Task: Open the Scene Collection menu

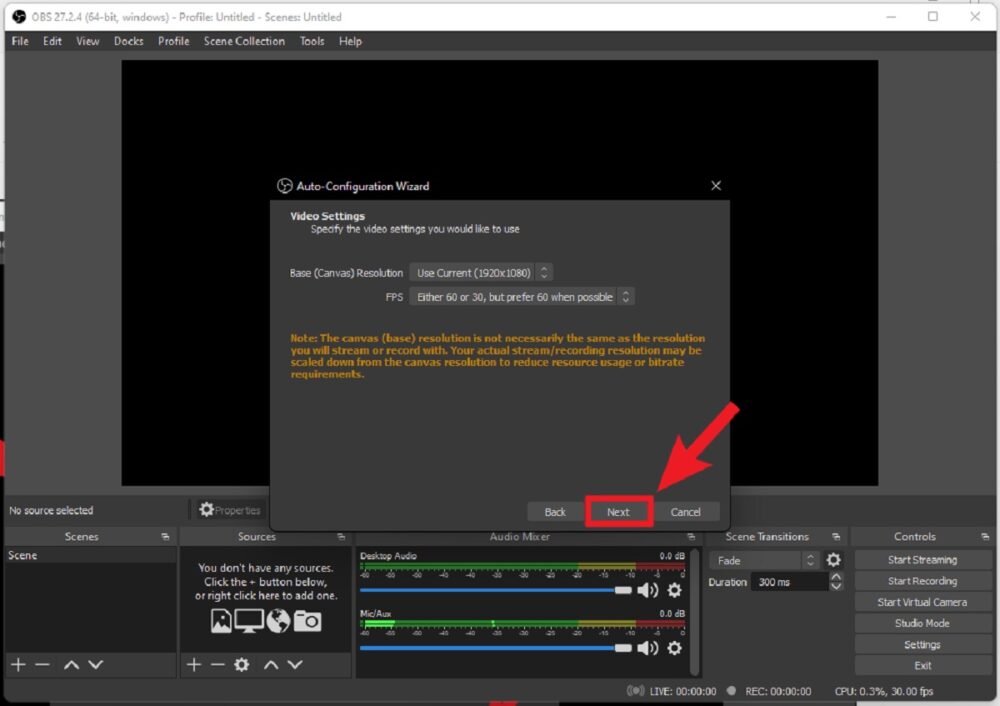Action: pos(244,41)
